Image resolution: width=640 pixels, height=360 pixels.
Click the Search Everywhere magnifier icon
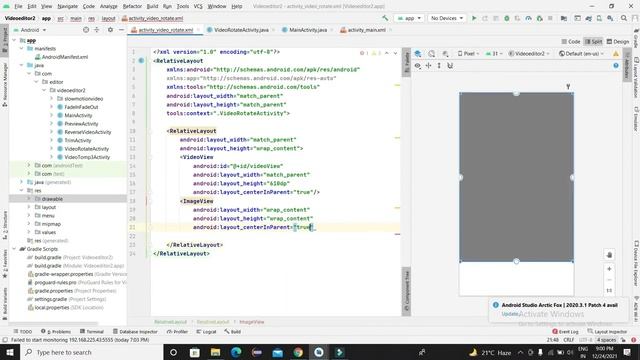624,18
